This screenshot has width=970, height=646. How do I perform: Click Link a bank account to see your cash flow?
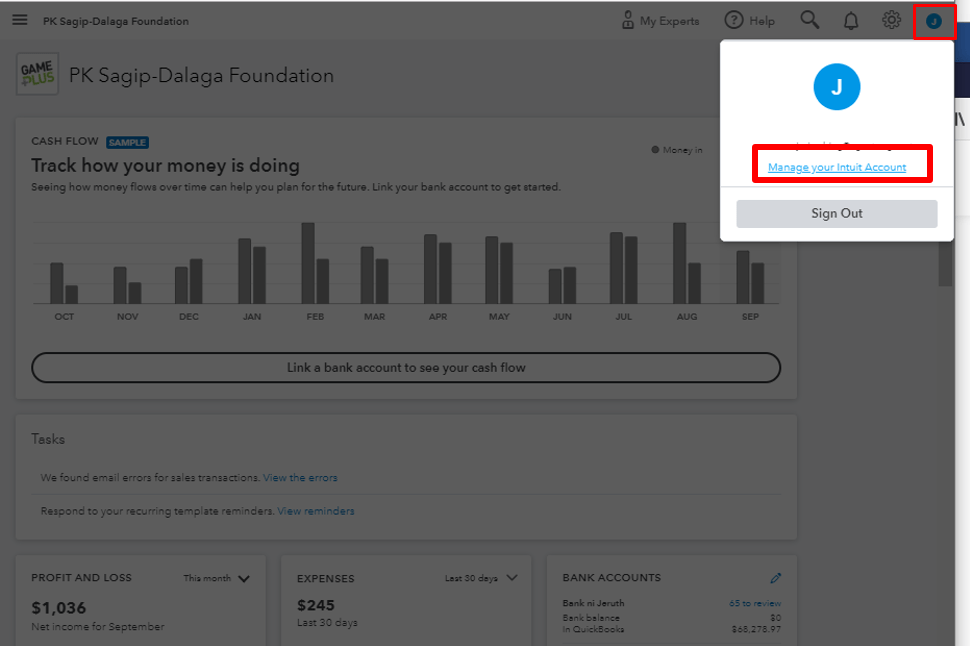click(406, 368)
